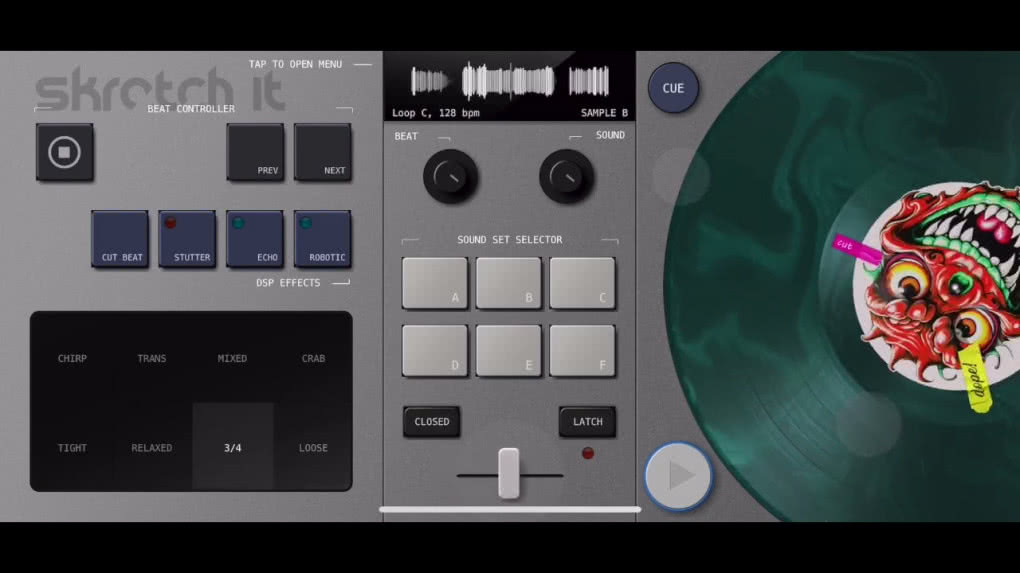Image resolution: width=1020 pixels, height=573 pixels.
Task: Skip to next beat with NEXT
Action: coord(323,152)
